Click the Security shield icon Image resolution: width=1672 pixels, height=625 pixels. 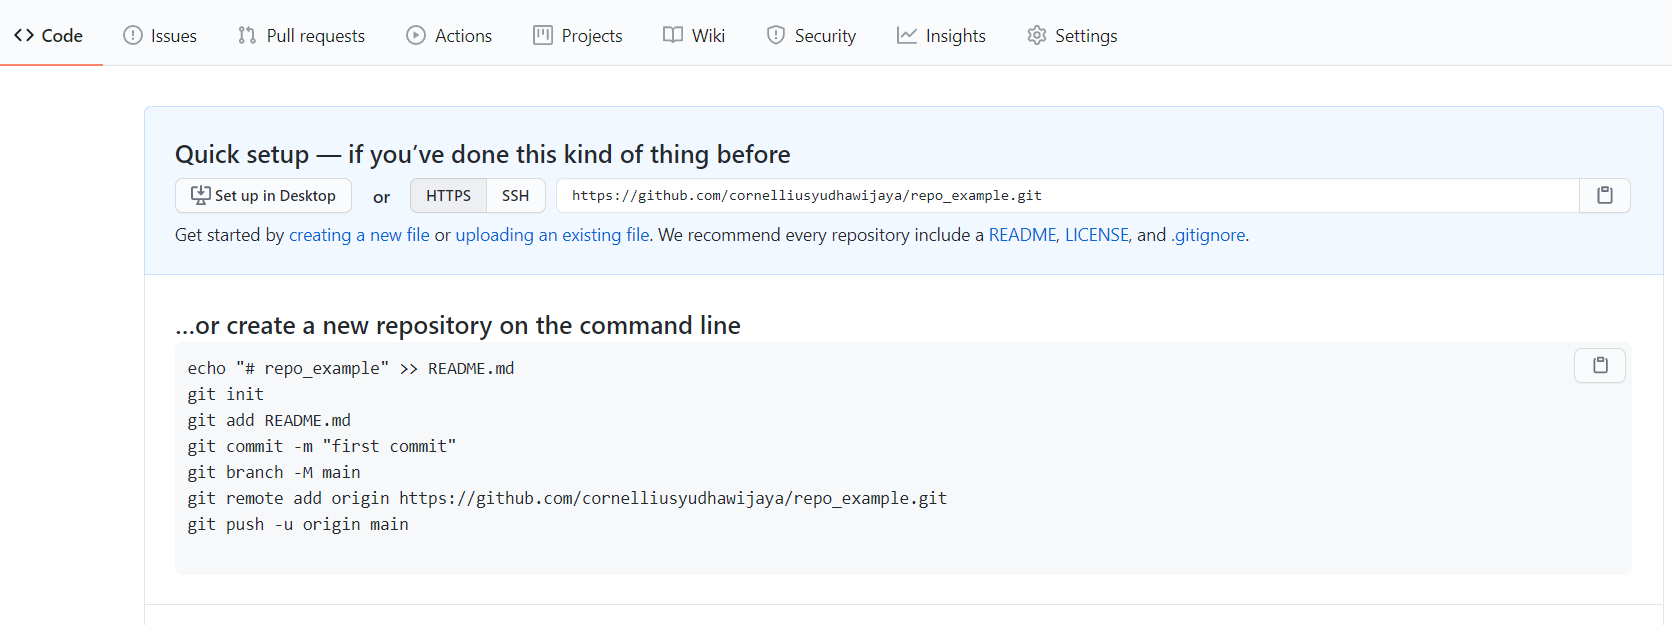[776, 35]
